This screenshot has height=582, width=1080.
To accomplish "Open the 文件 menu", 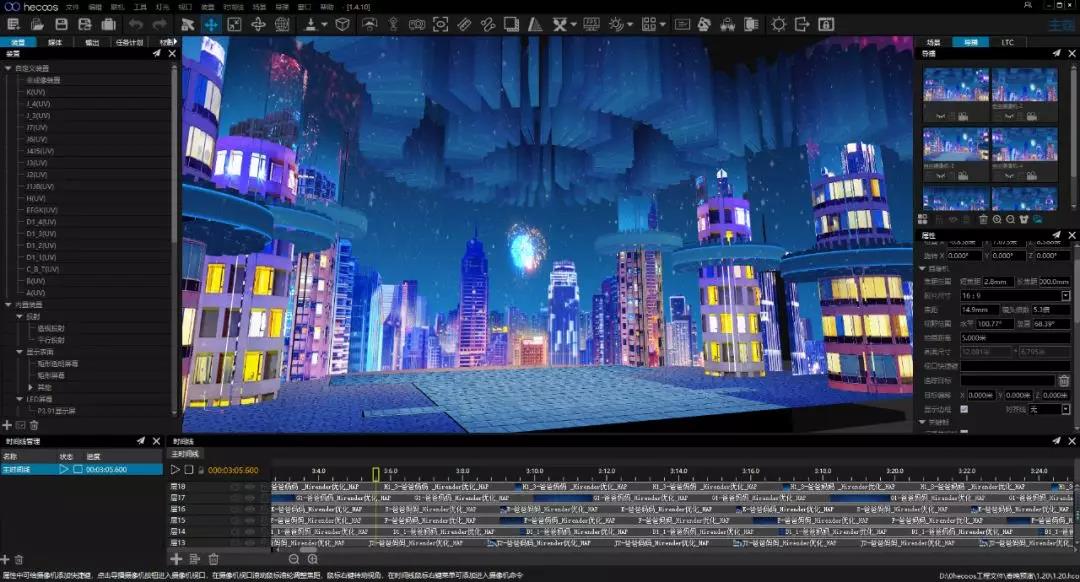I will [72, 7].
